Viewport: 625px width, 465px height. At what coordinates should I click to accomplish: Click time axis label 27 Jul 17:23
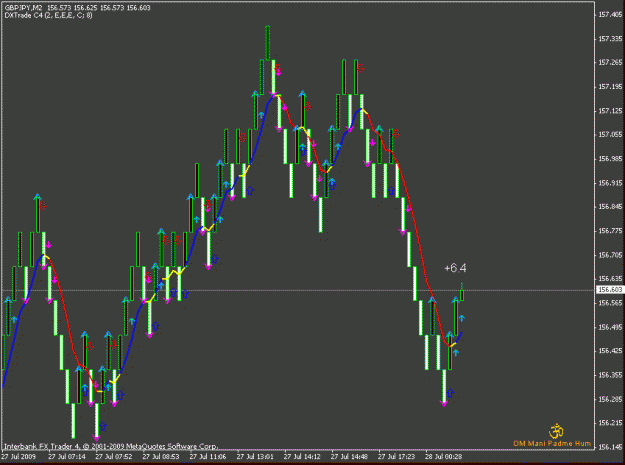(x=396, y=457)
